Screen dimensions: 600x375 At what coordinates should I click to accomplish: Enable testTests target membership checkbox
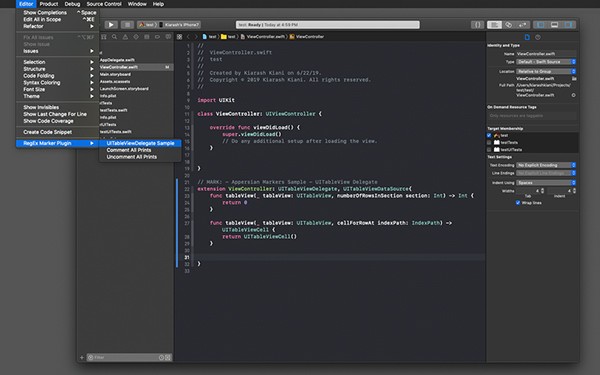(489, 142)
